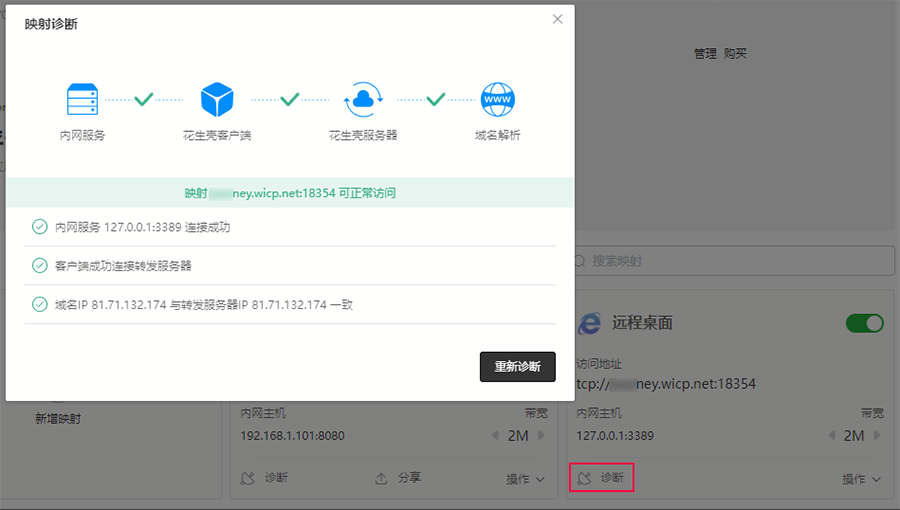Select the 域名IP 与转发服务器IP 一致 text
Screen dimensions: 900x510
pos(204,305)
